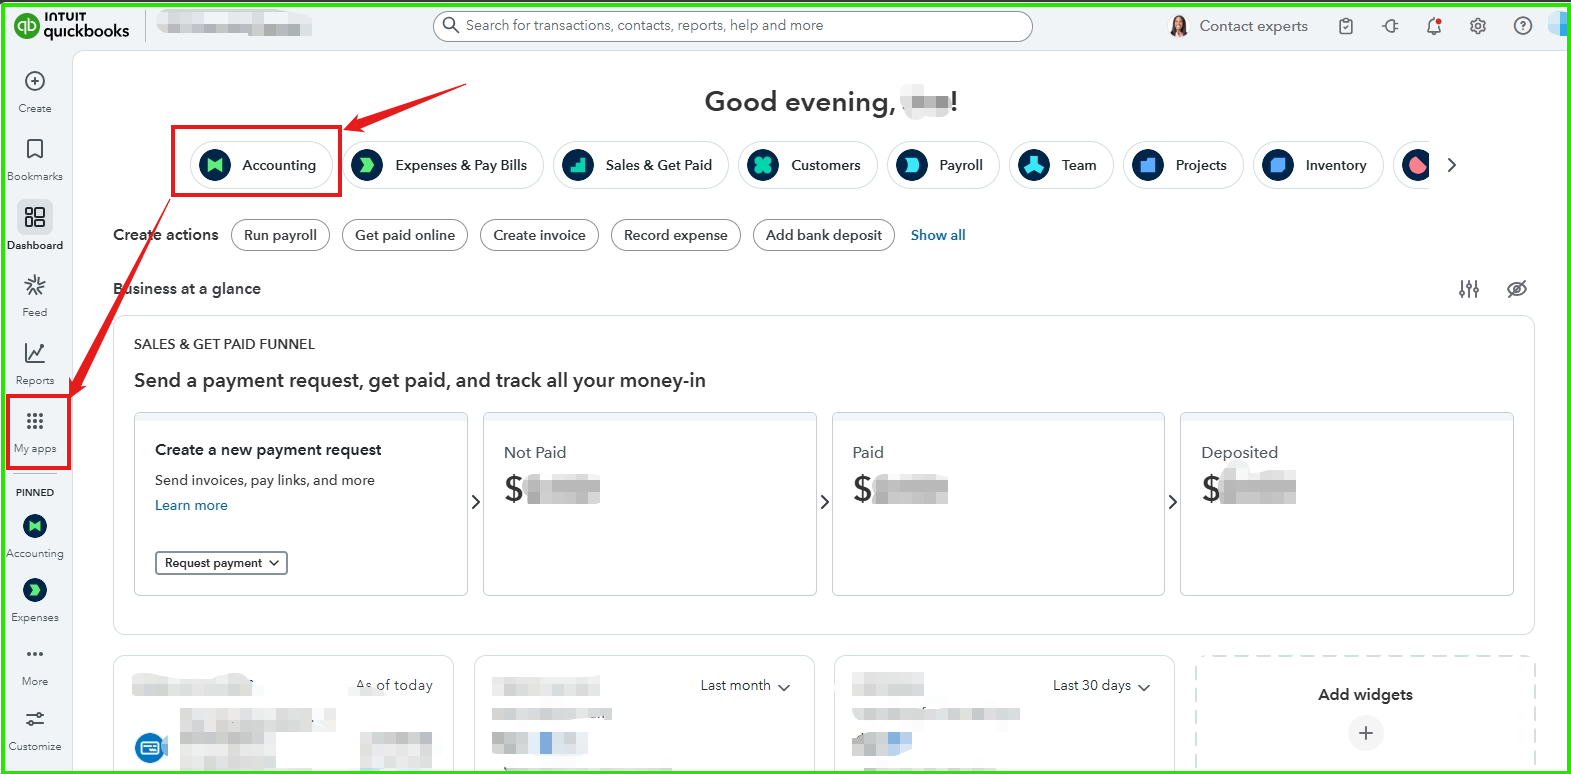The width and height of the screenshot is (1571, 774).
Task: Open the Sales & Get Paid chip
Action: (x=641, y=165)
